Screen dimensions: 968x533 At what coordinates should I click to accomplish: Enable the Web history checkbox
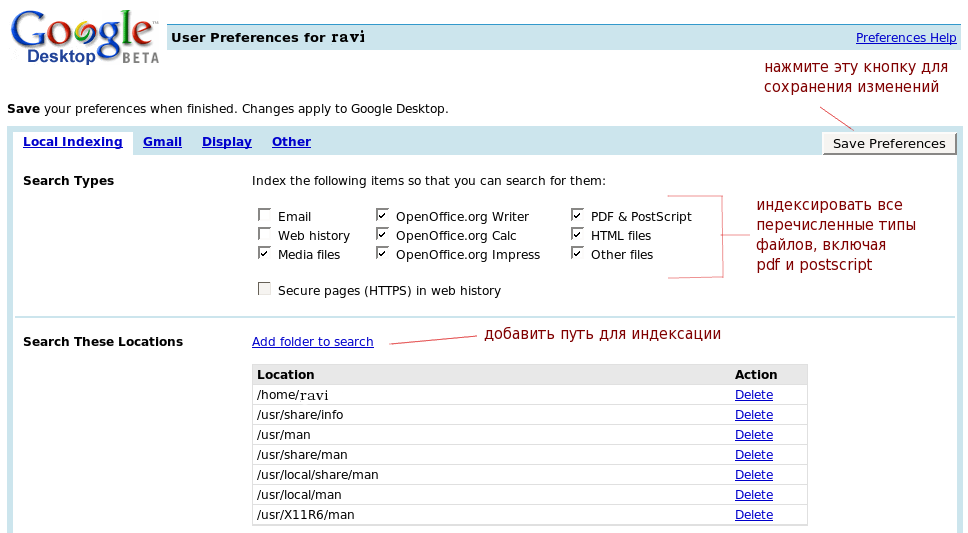pyautogui.click(x=264, y=234)
